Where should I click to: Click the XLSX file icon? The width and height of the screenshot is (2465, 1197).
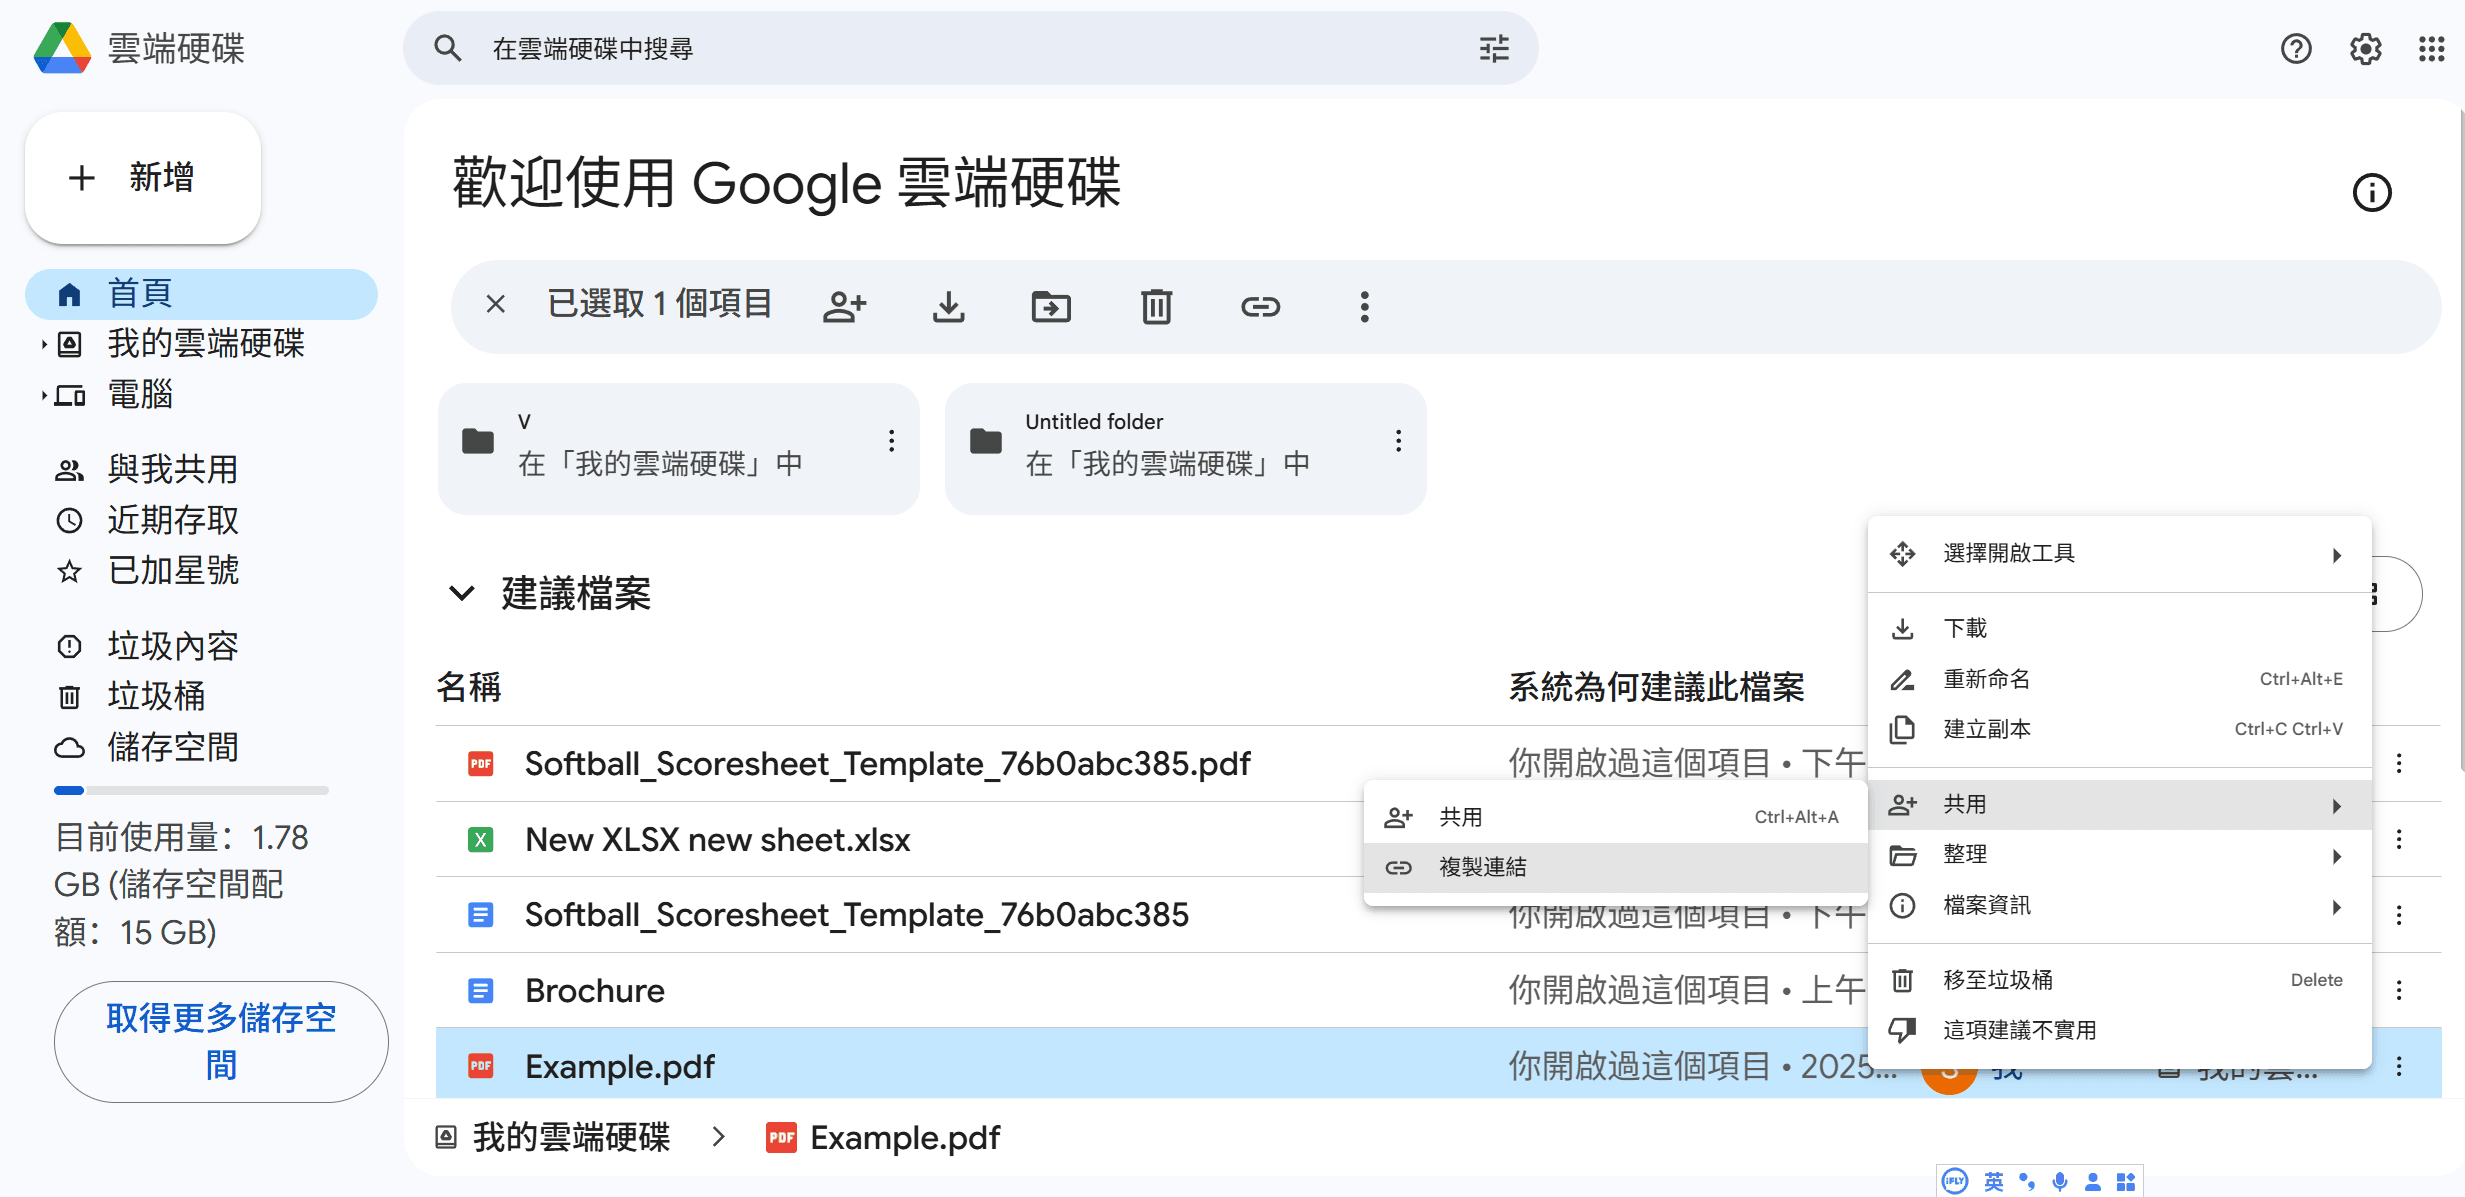click(x=481, y=840)
